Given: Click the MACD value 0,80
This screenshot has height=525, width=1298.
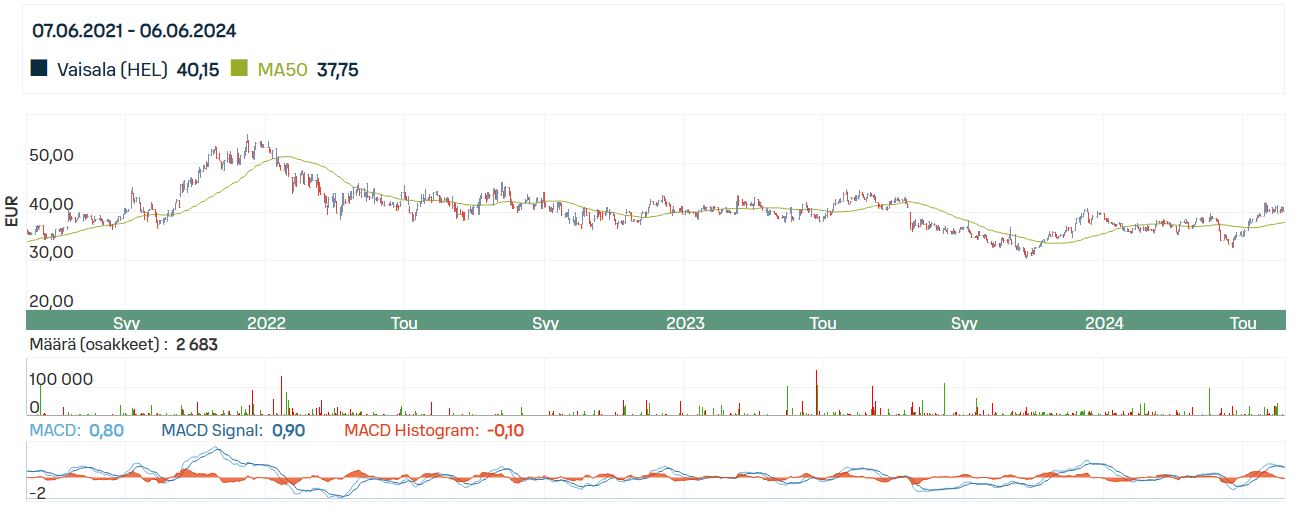Looking at the screenshot, I should [106, 431].
